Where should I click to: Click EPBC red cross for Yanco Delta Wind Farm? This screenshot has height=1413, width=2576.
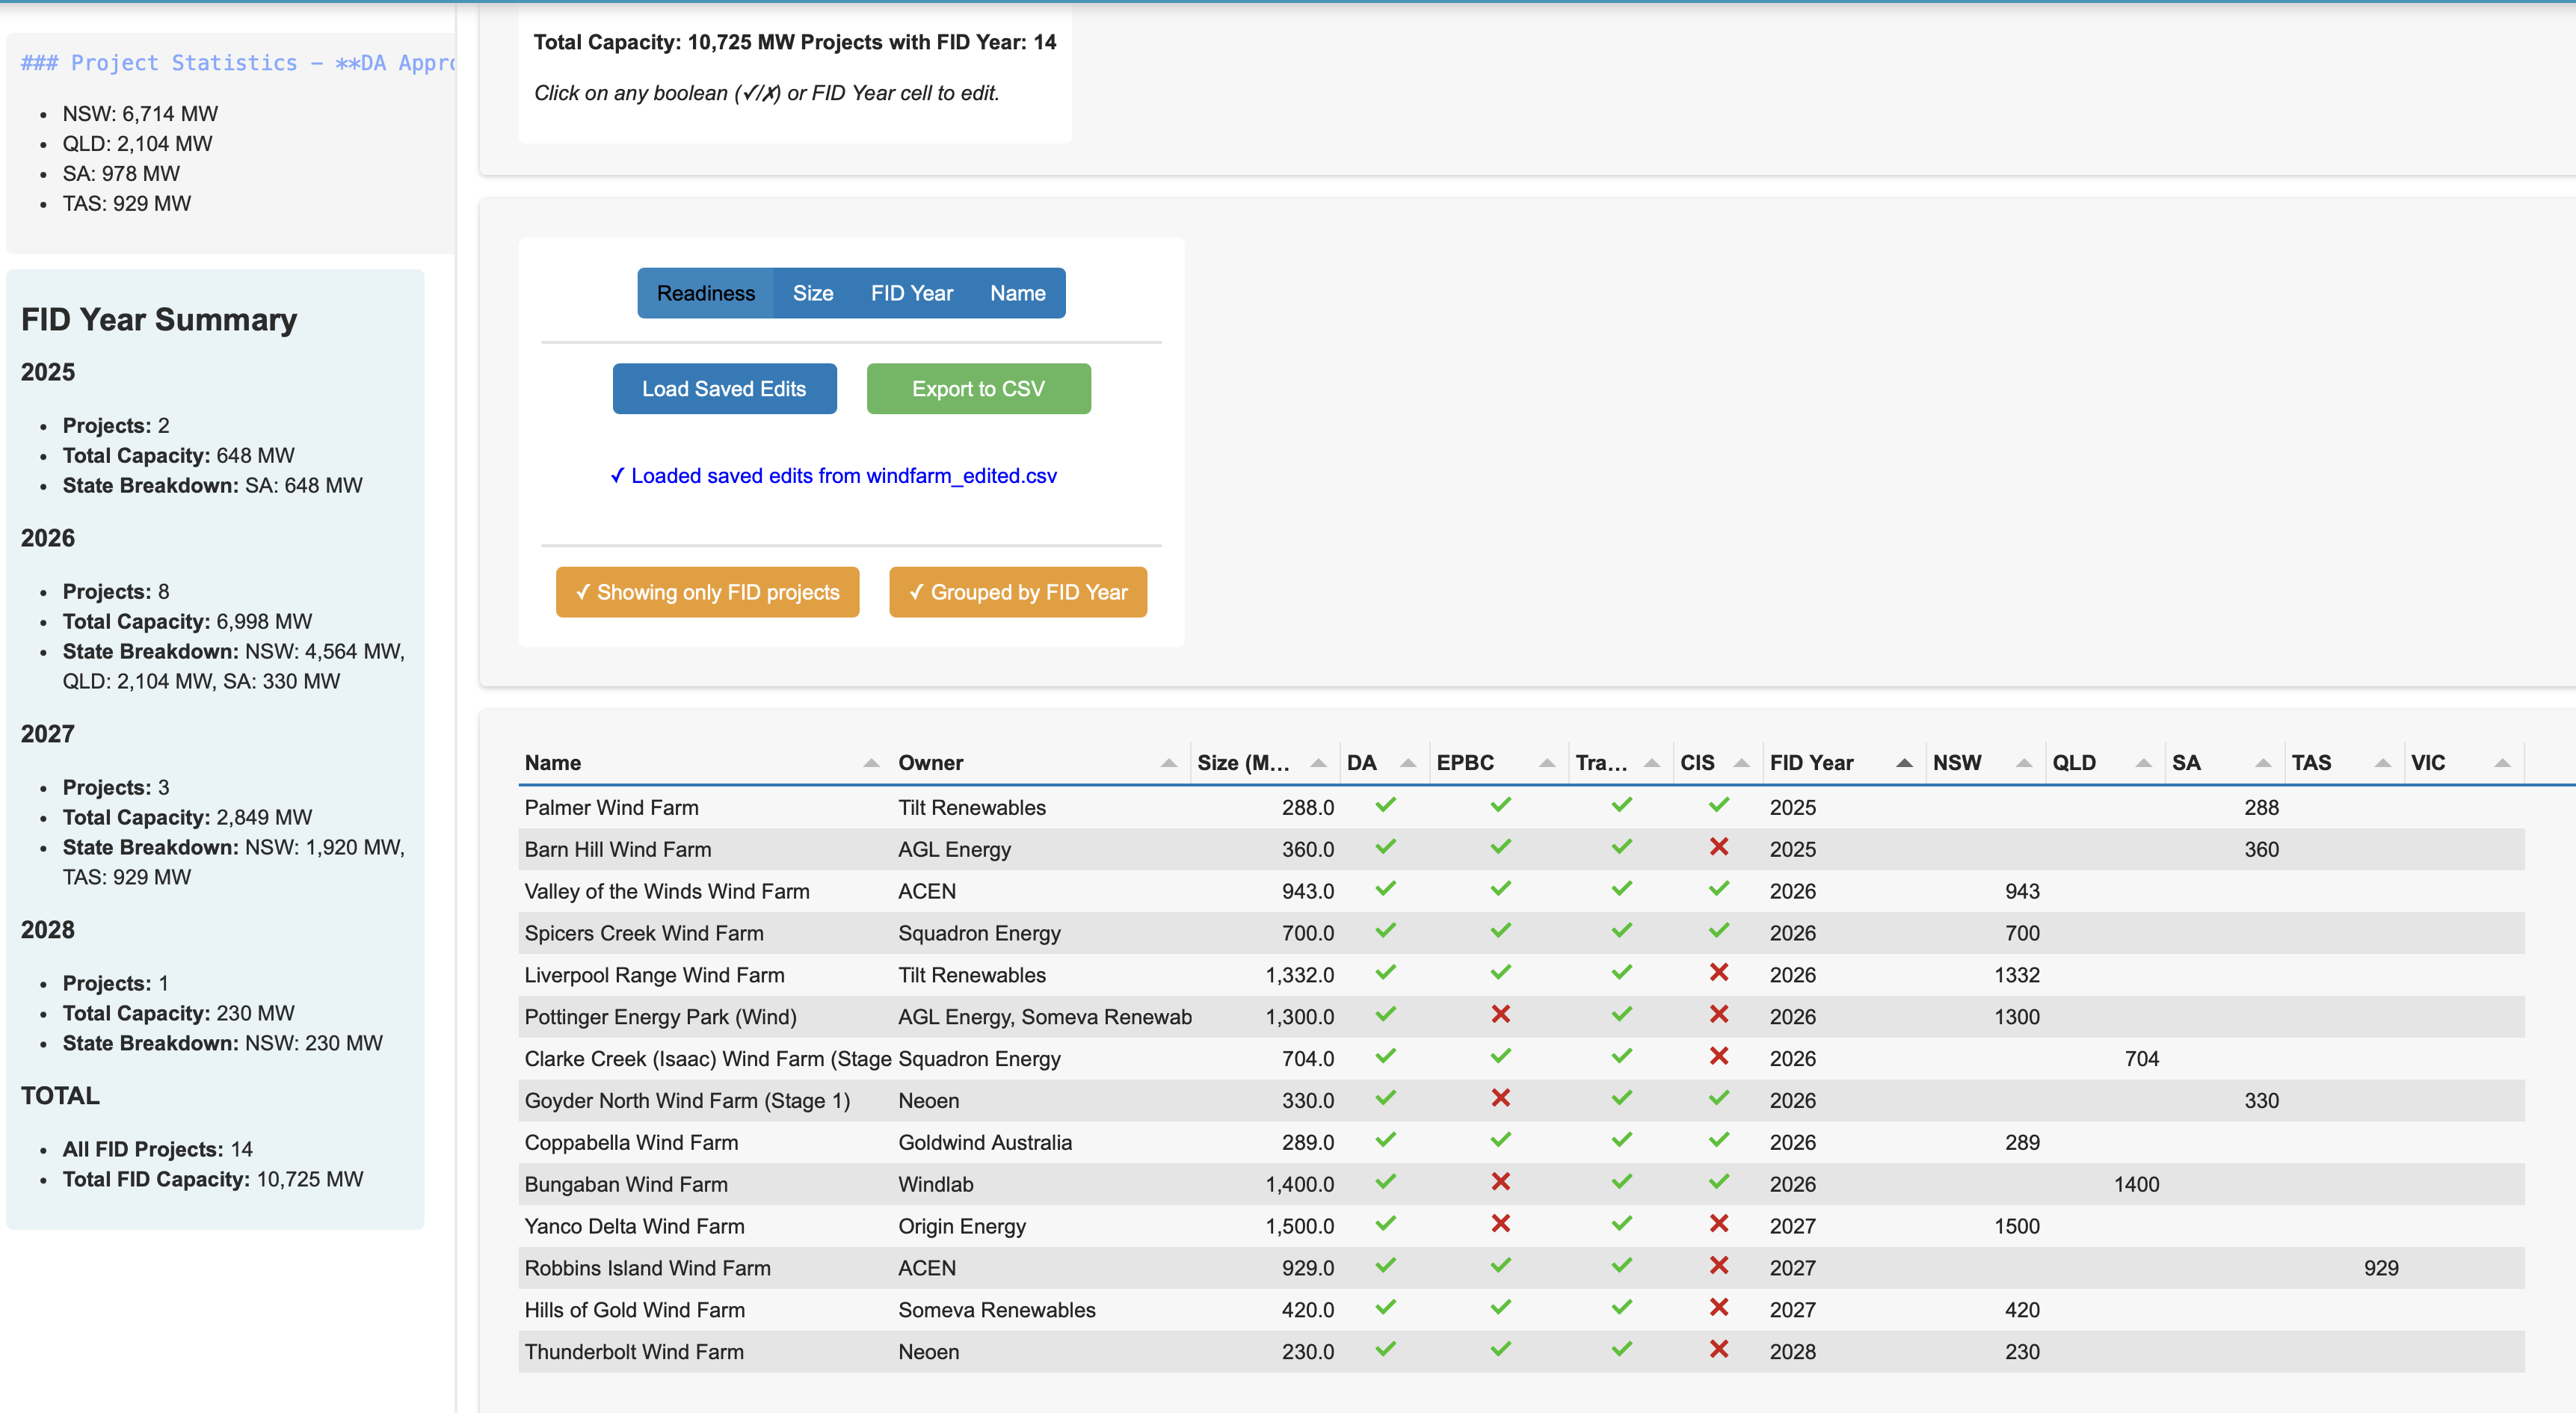[x=1500, y=1224]
